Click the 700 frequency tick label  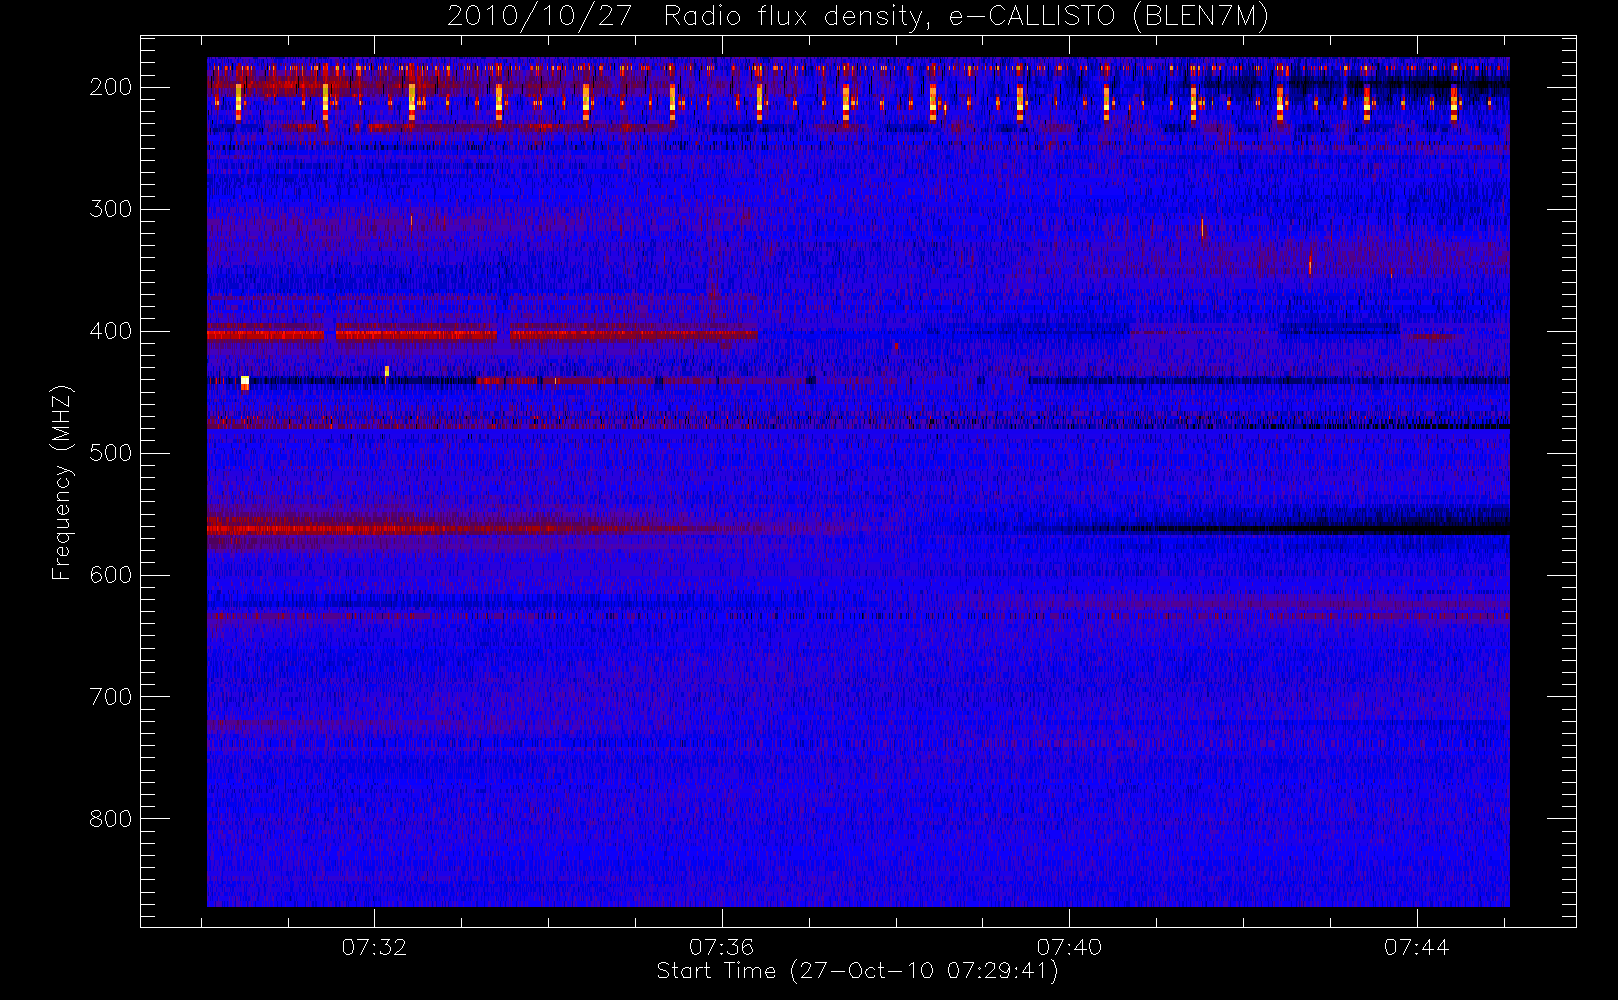[111, 697]
